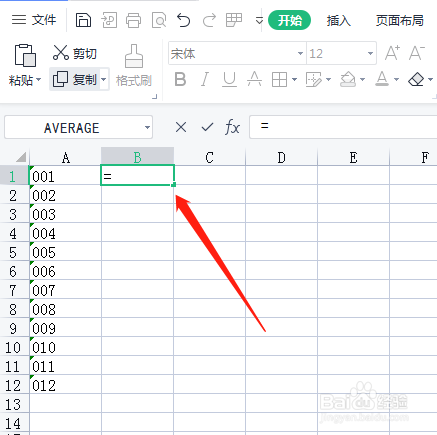This screenshot has height=435, width=437.
Task: Confirm formula entry with checkmark icon
Action: tap(207, 127)
